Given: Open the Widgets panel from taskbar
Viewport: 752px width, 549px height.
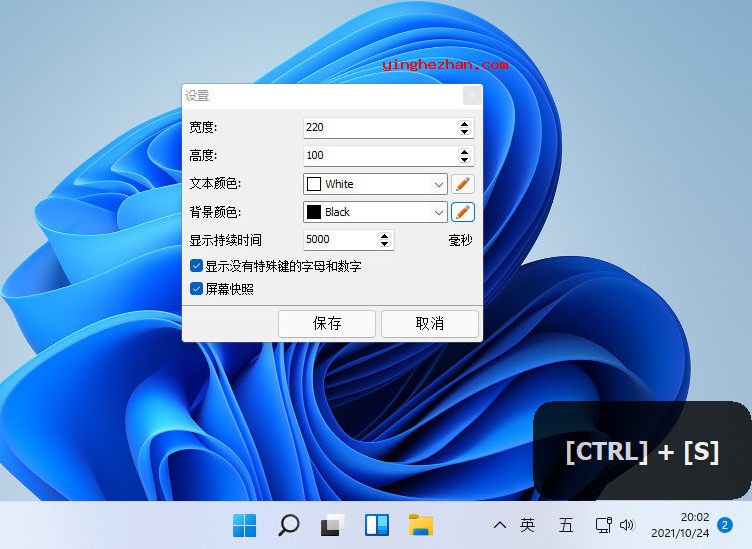Looking at the screenshot, I should (x=377, y=526).
